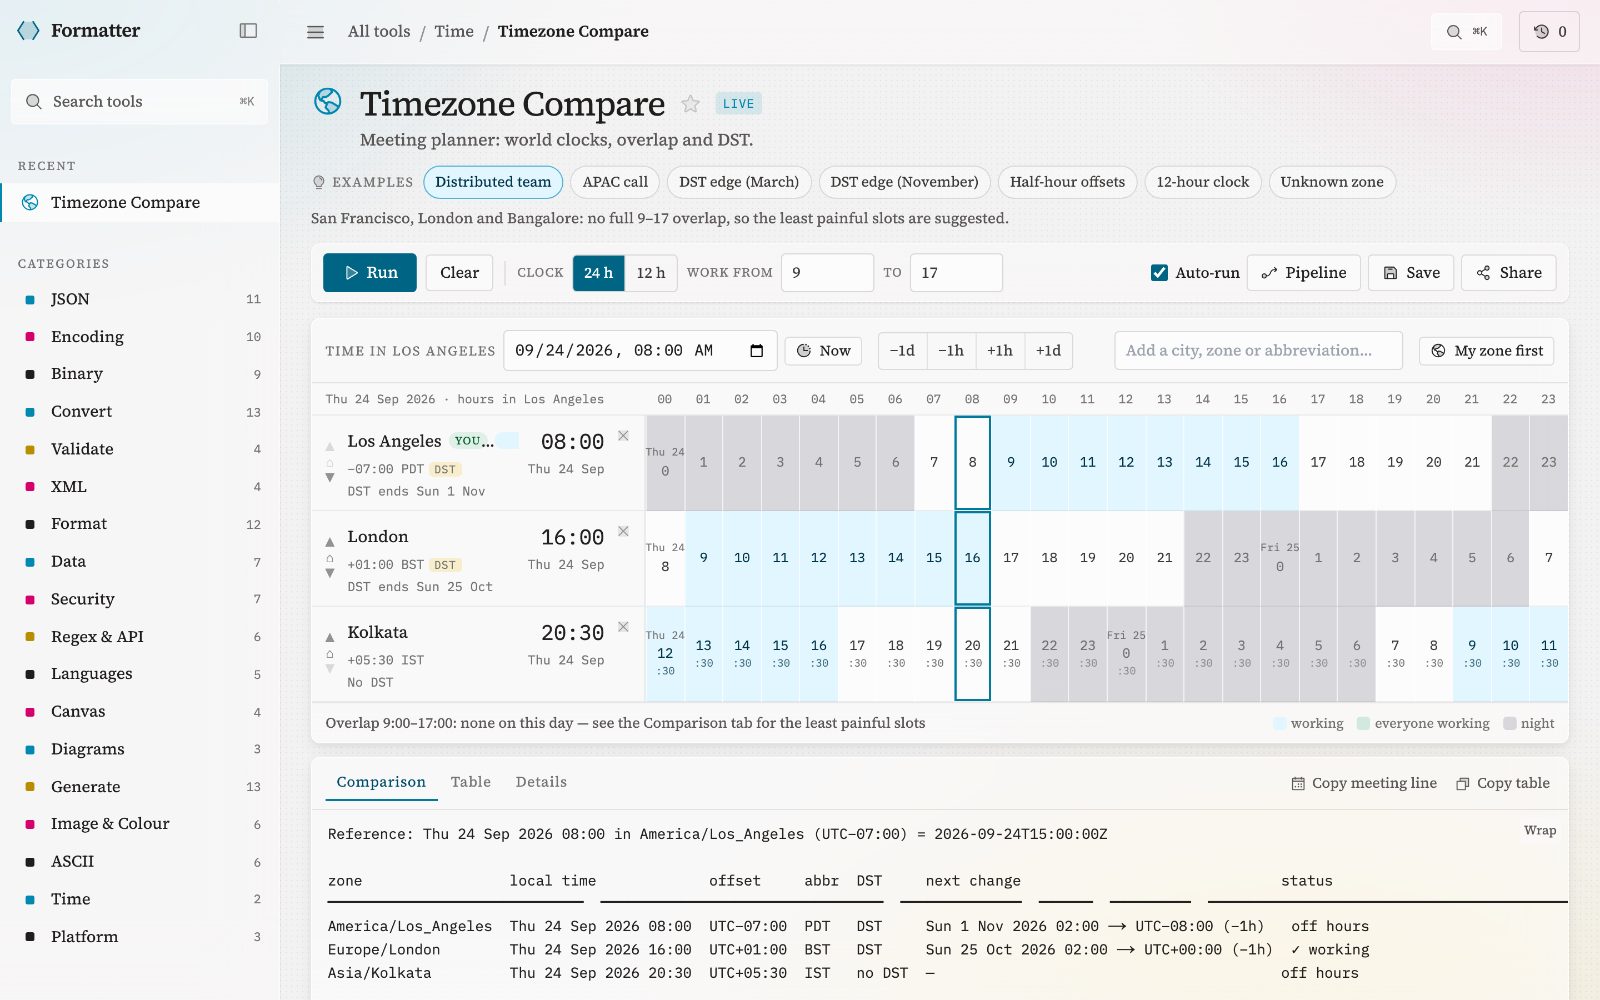Screen dimensions: 1600x1000
Task: Open the calendar picker in datetime field
Action: tap(756, 351)
